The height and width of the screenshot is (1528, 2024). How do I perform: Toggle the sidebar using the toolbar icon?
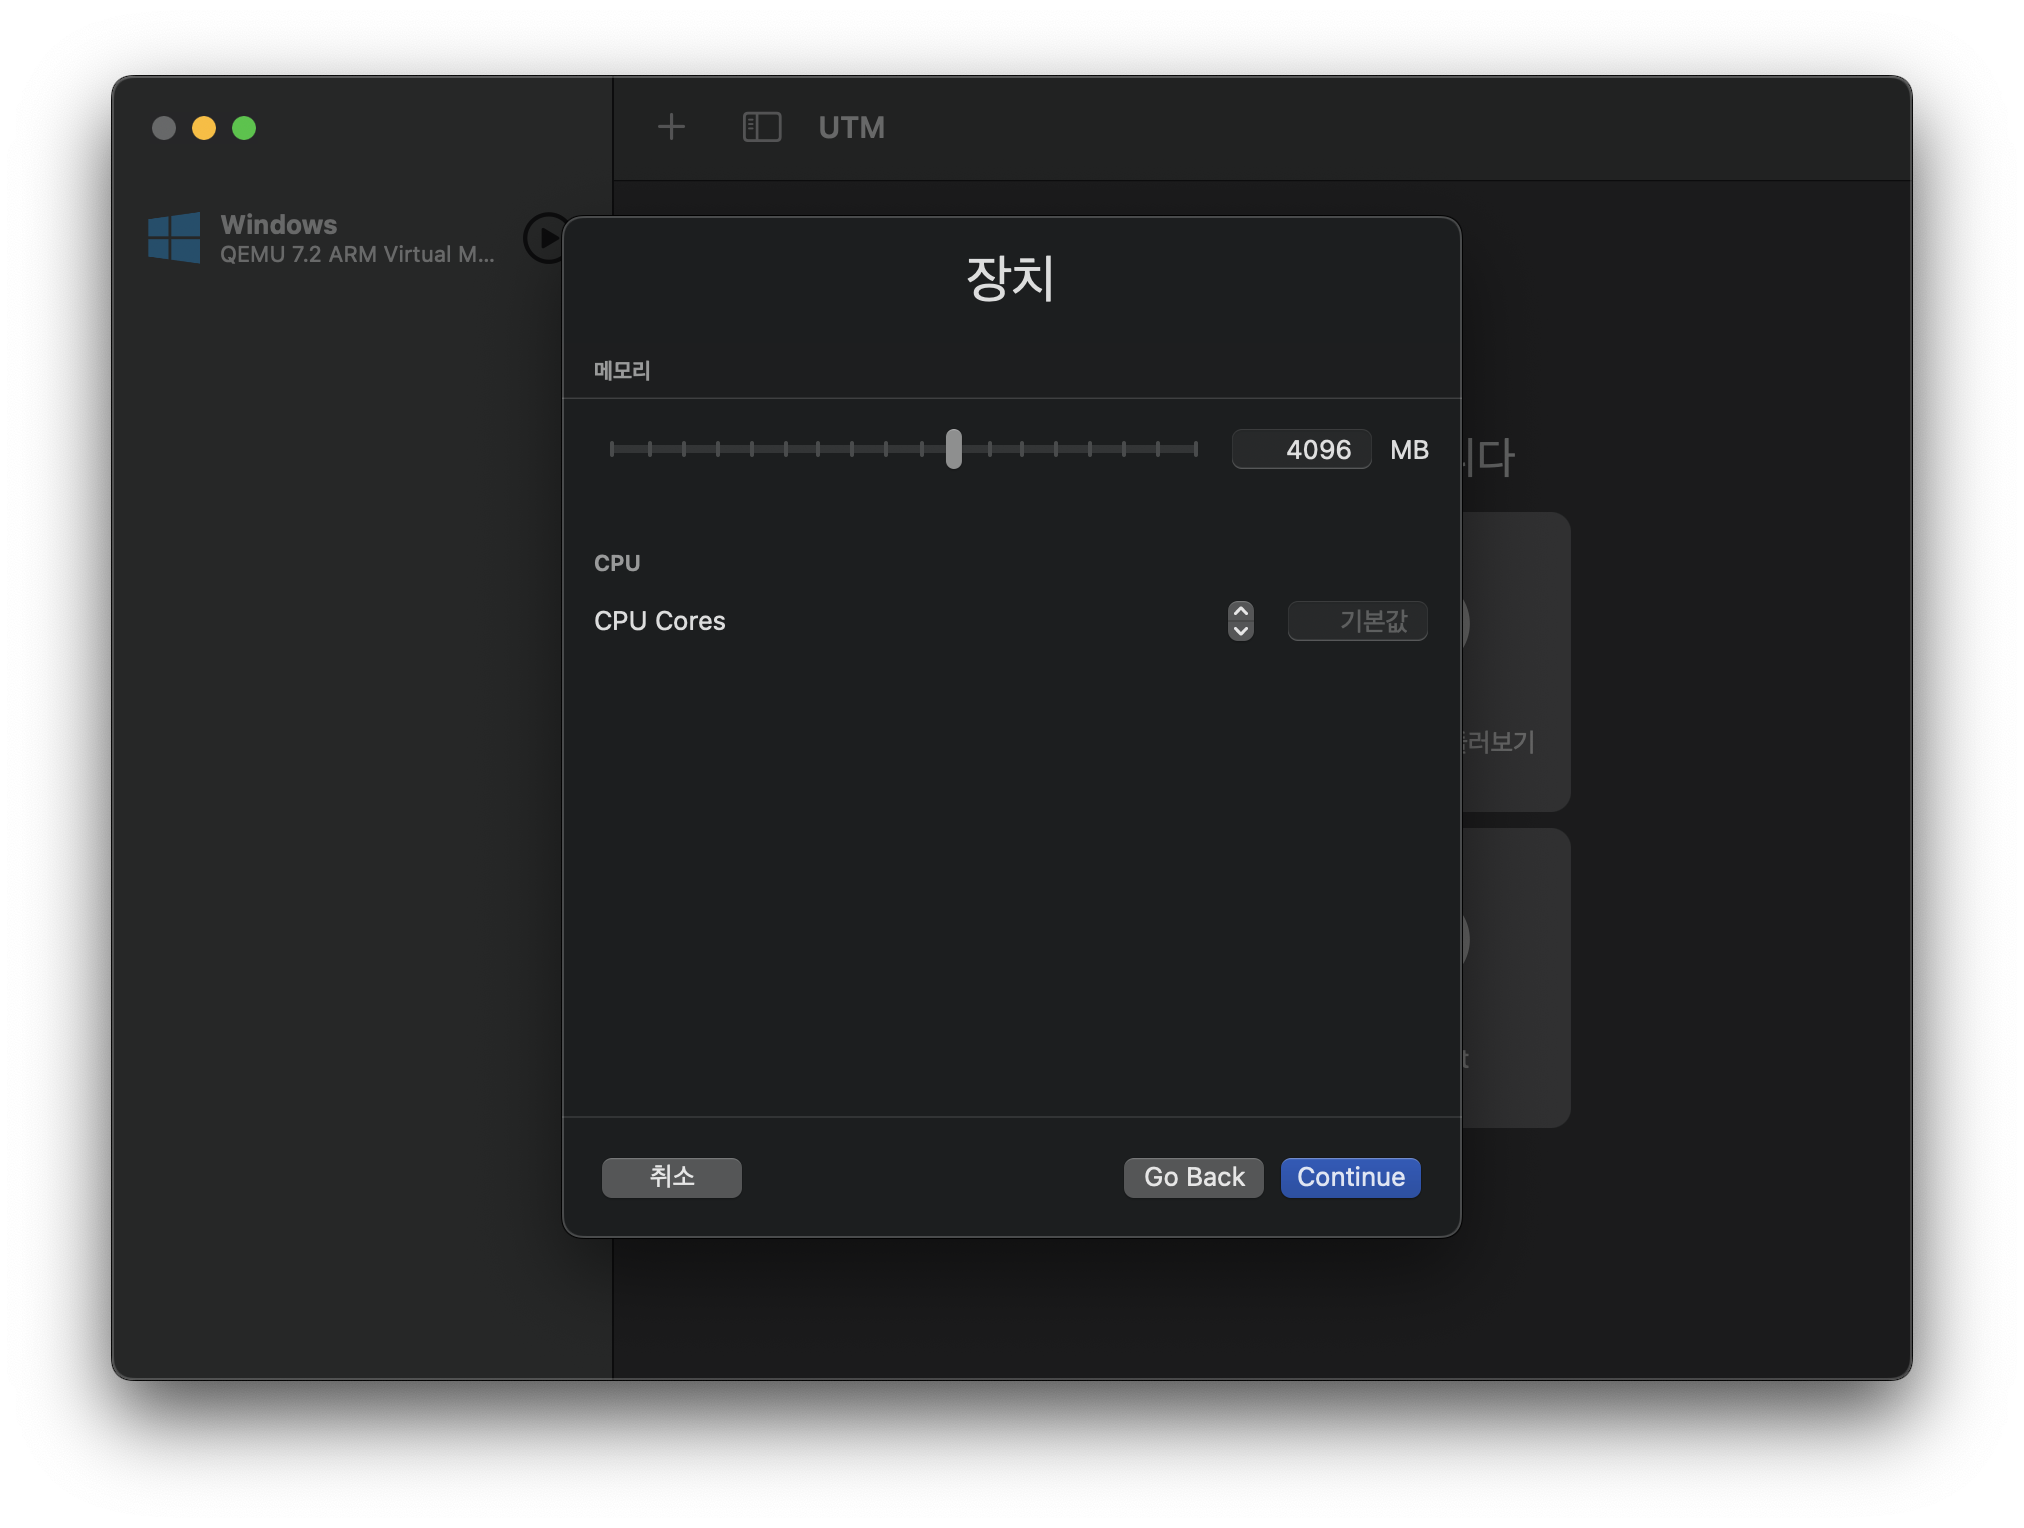tap(761, 127)
